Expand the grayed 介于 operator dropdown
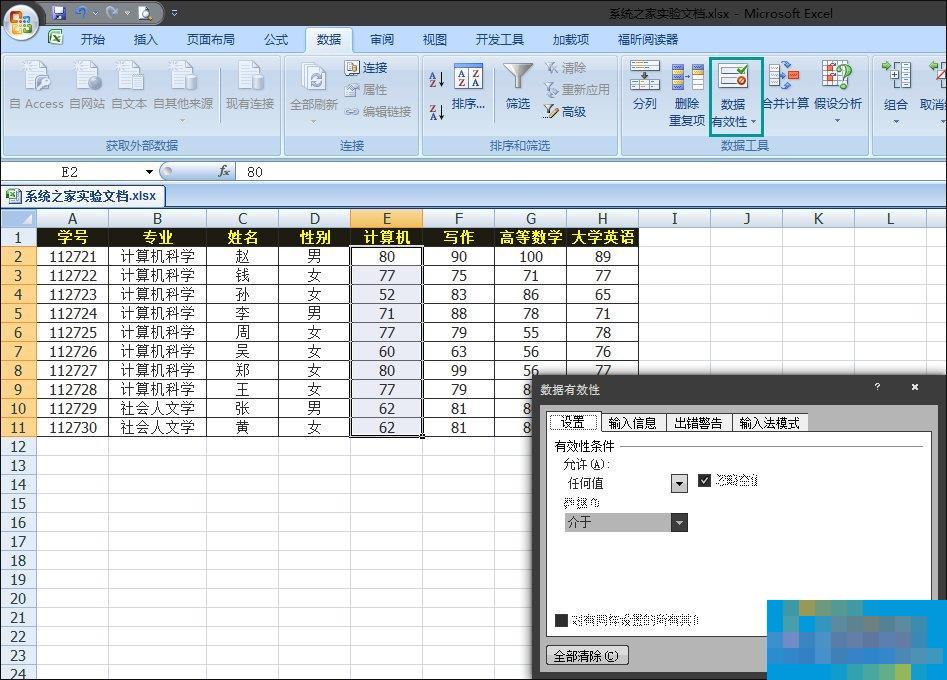 (678, 522)
